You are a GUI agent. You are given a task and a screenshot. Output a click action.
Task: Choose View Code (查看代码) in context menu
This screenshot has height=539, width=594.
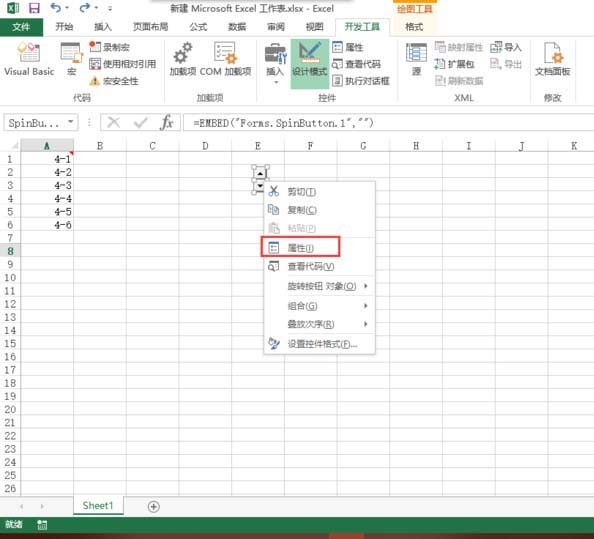(x=319, y=266)
